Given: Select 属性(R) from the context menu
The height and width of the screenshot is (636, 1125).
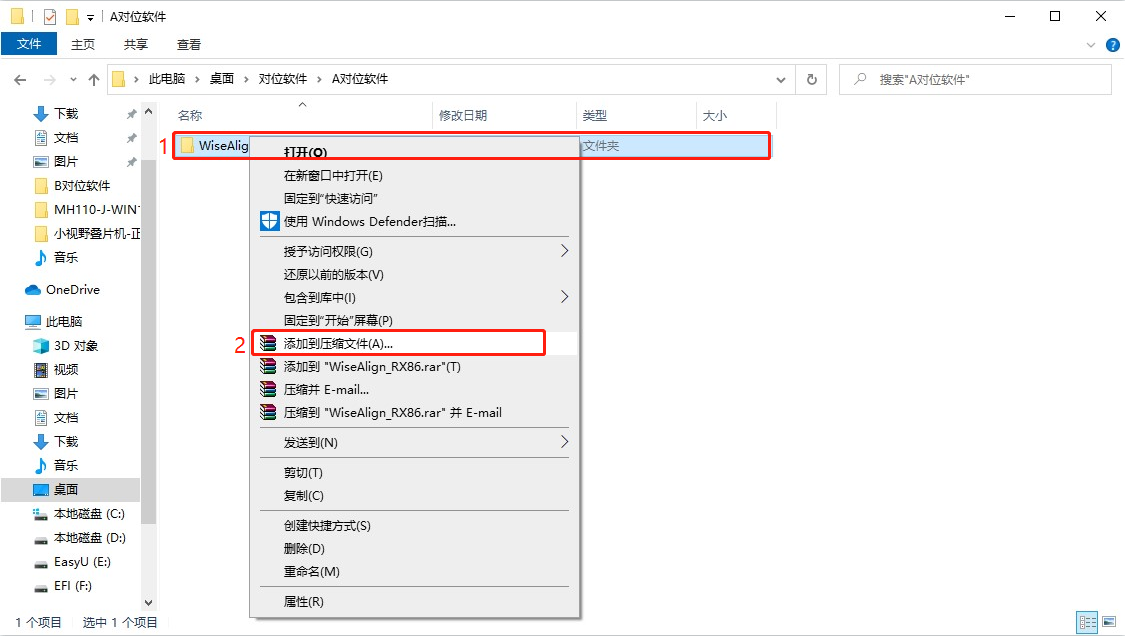Looking at the screenshot, I should [x=303, y=602].
